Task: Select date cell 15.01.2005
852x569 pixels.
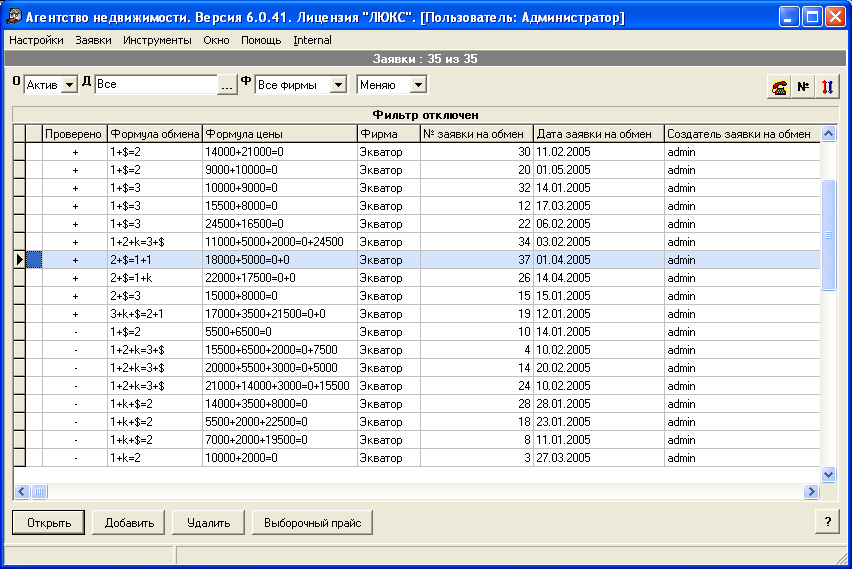Action: [x=599, y=296]
